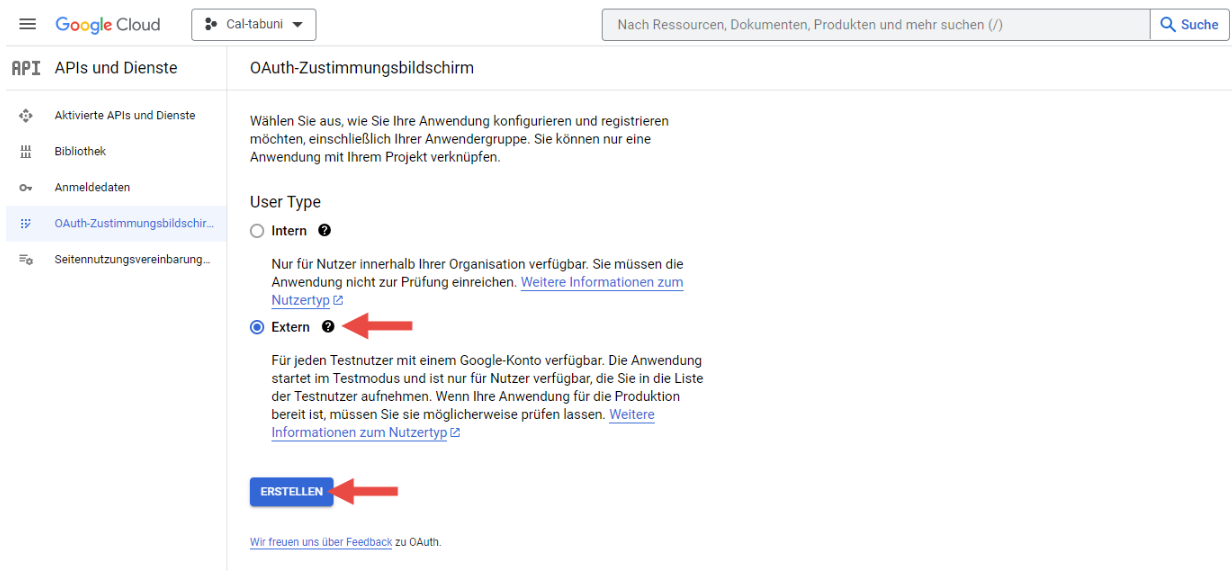1232x571 pixels.
Task: Open the Cal-tabuni project selector dropdown
Action: 254,25
